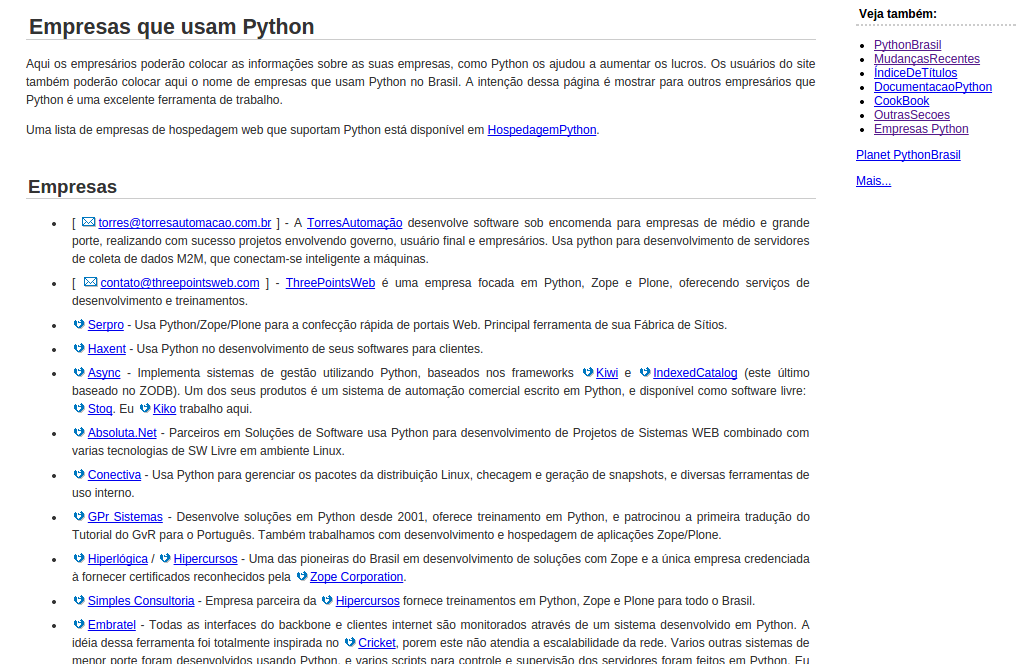Follow the Cricket link
This screenshot has width=1022, height=664.
(x=377, y=643)
